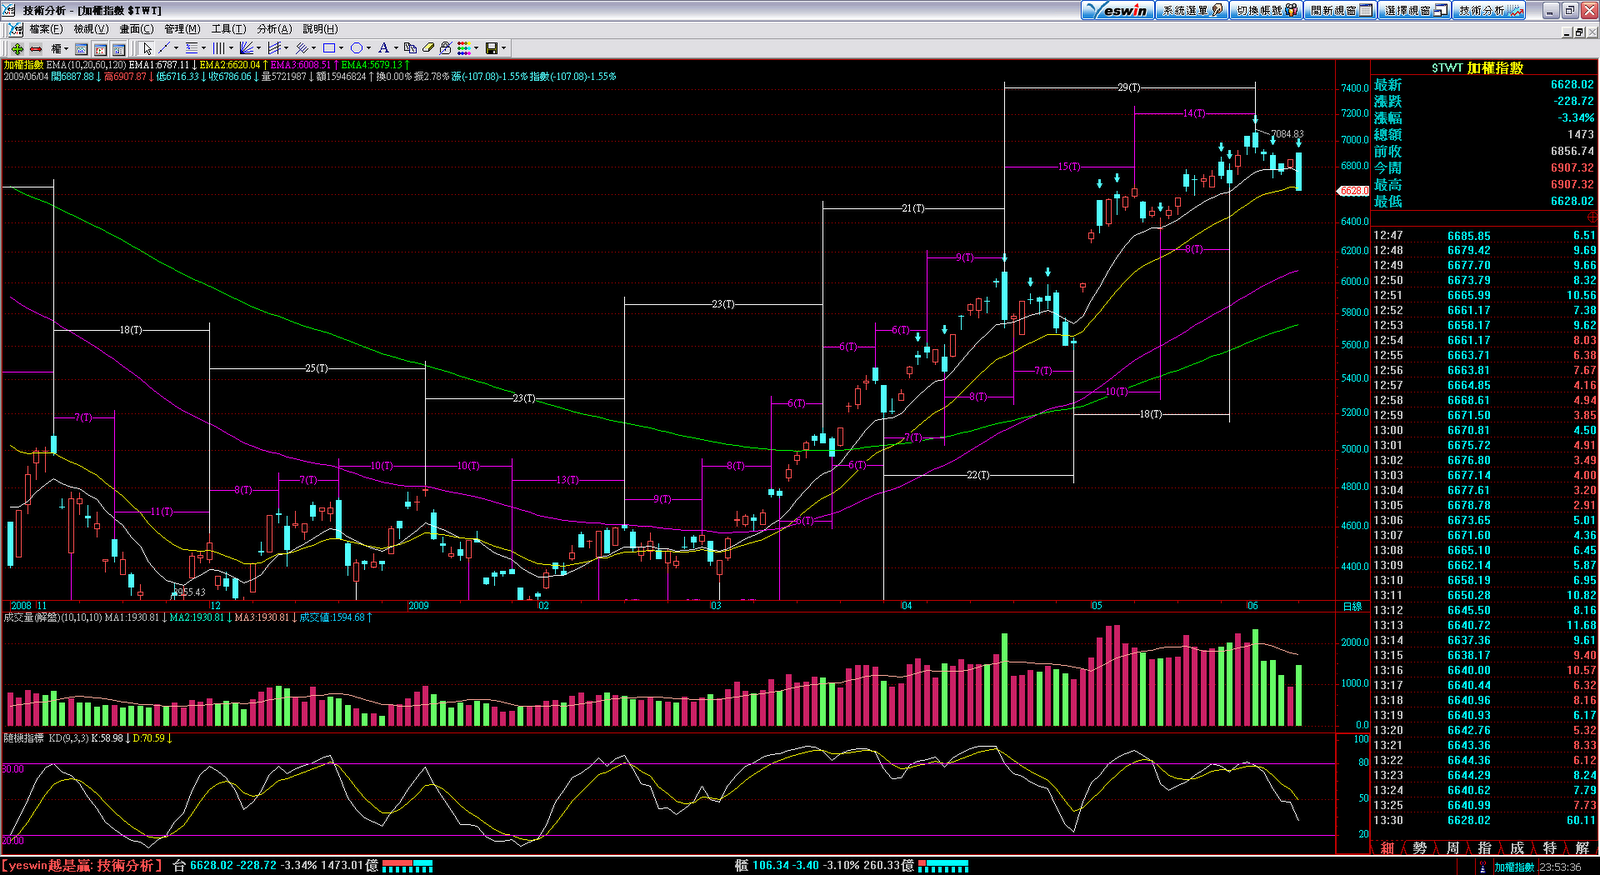The height and width of the screenshot is (875, 1600).
Task: Select the horizontal retracement lines tool
Action: pyautogui.click(x=191, y=48)
